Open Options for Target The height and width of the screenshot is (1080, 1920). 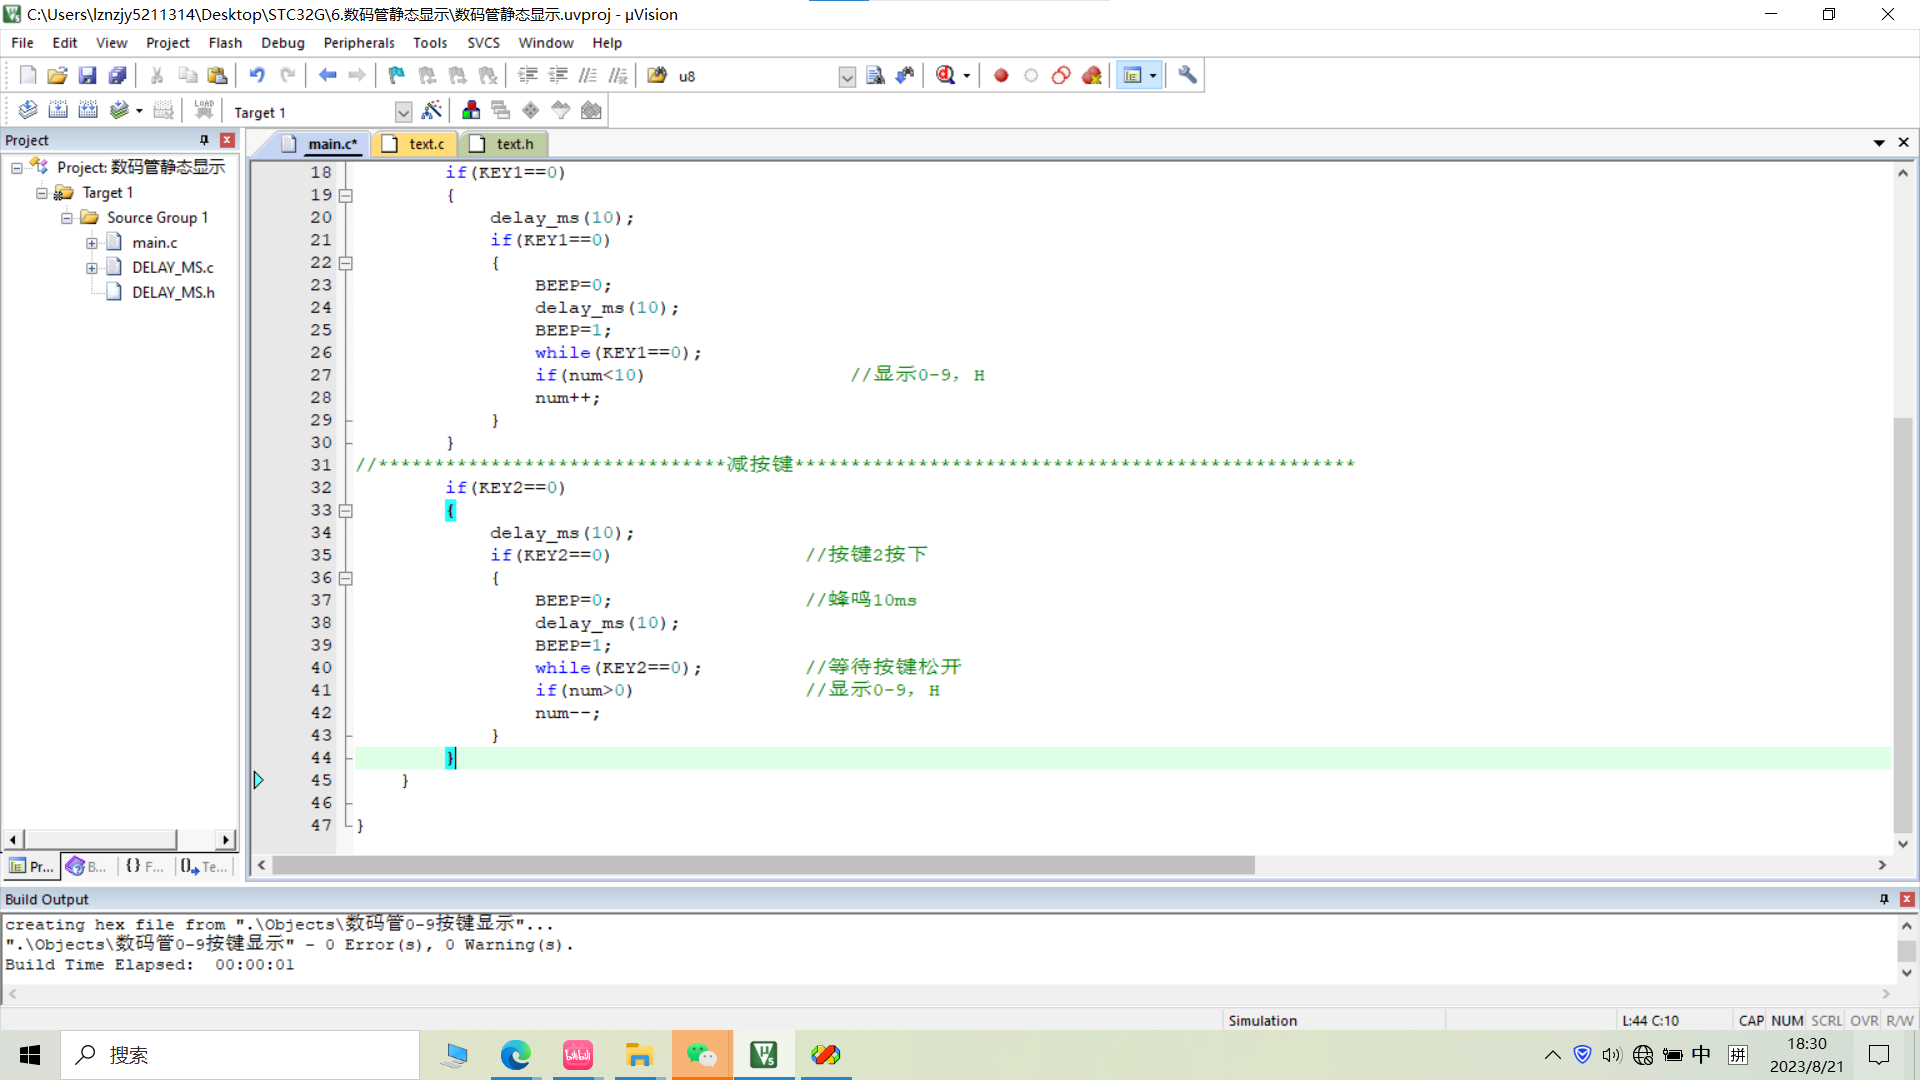click(432, 111)
